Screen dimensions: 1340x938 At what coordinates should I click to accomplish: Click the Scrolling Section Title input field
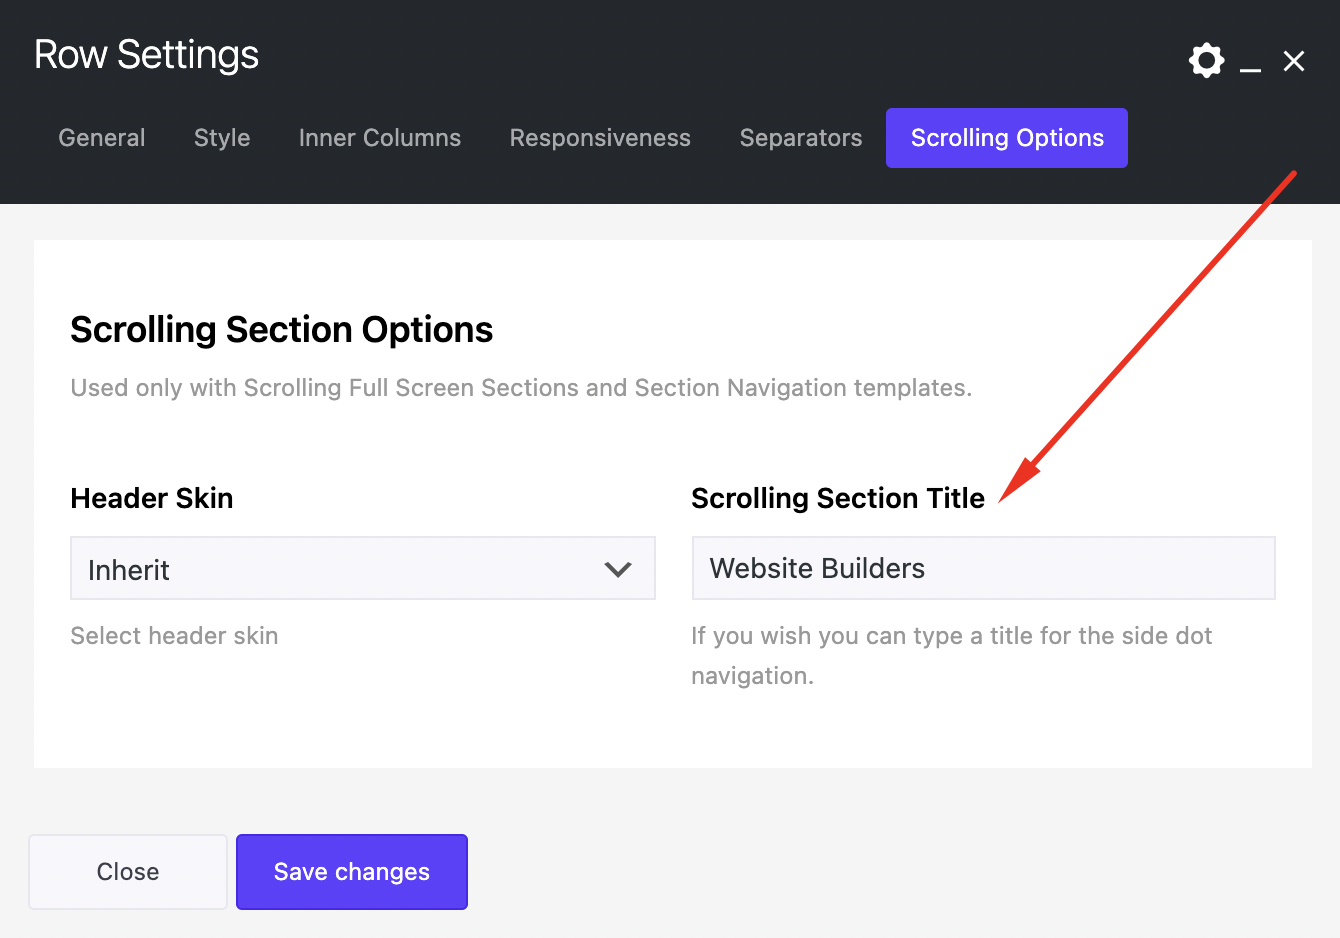point(983,567)
